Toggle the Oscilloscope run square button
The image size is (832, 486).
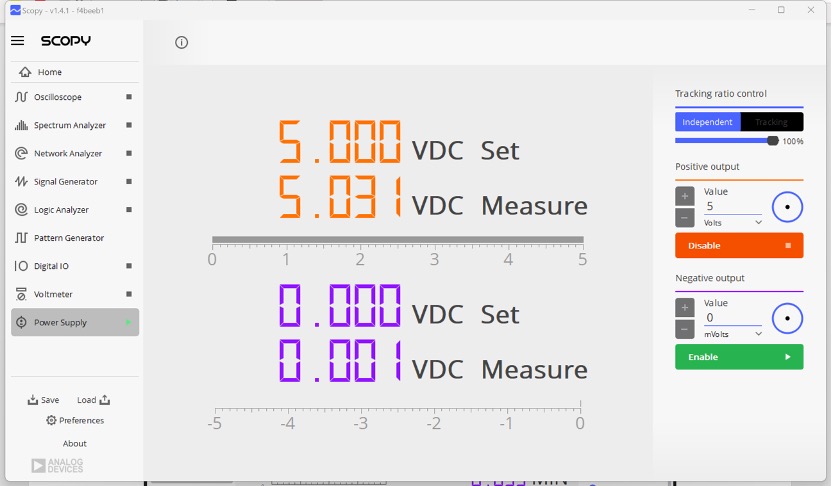click(x=129, y=97)
